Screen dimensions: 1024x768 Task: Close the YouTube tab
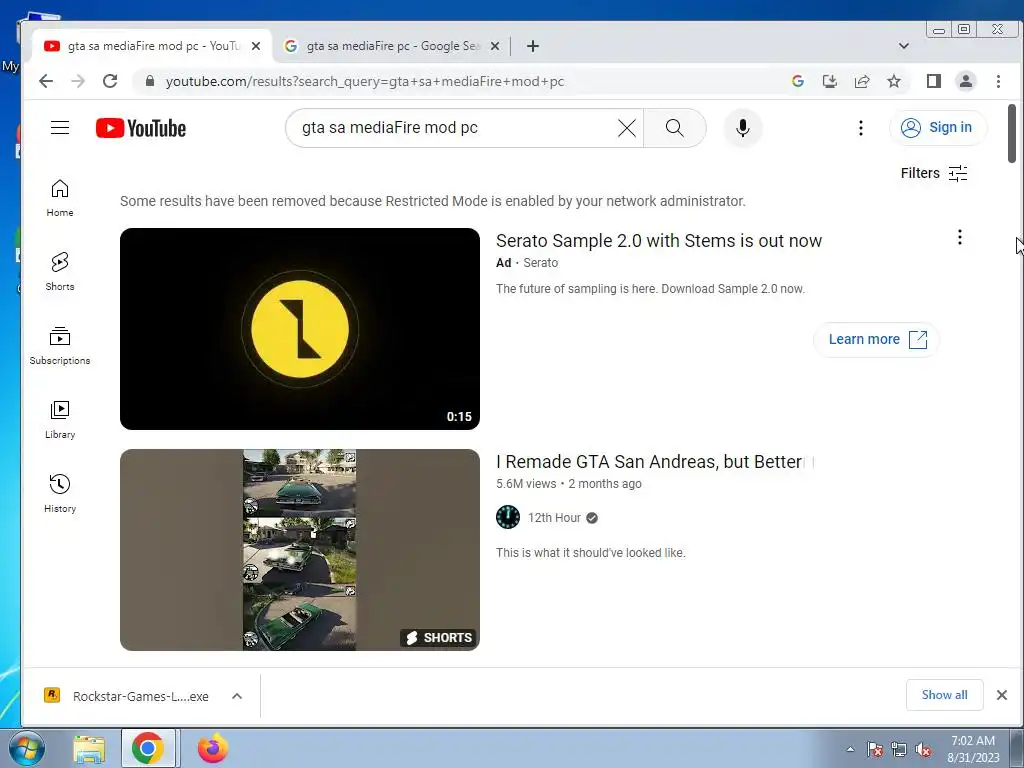[256, 46]
